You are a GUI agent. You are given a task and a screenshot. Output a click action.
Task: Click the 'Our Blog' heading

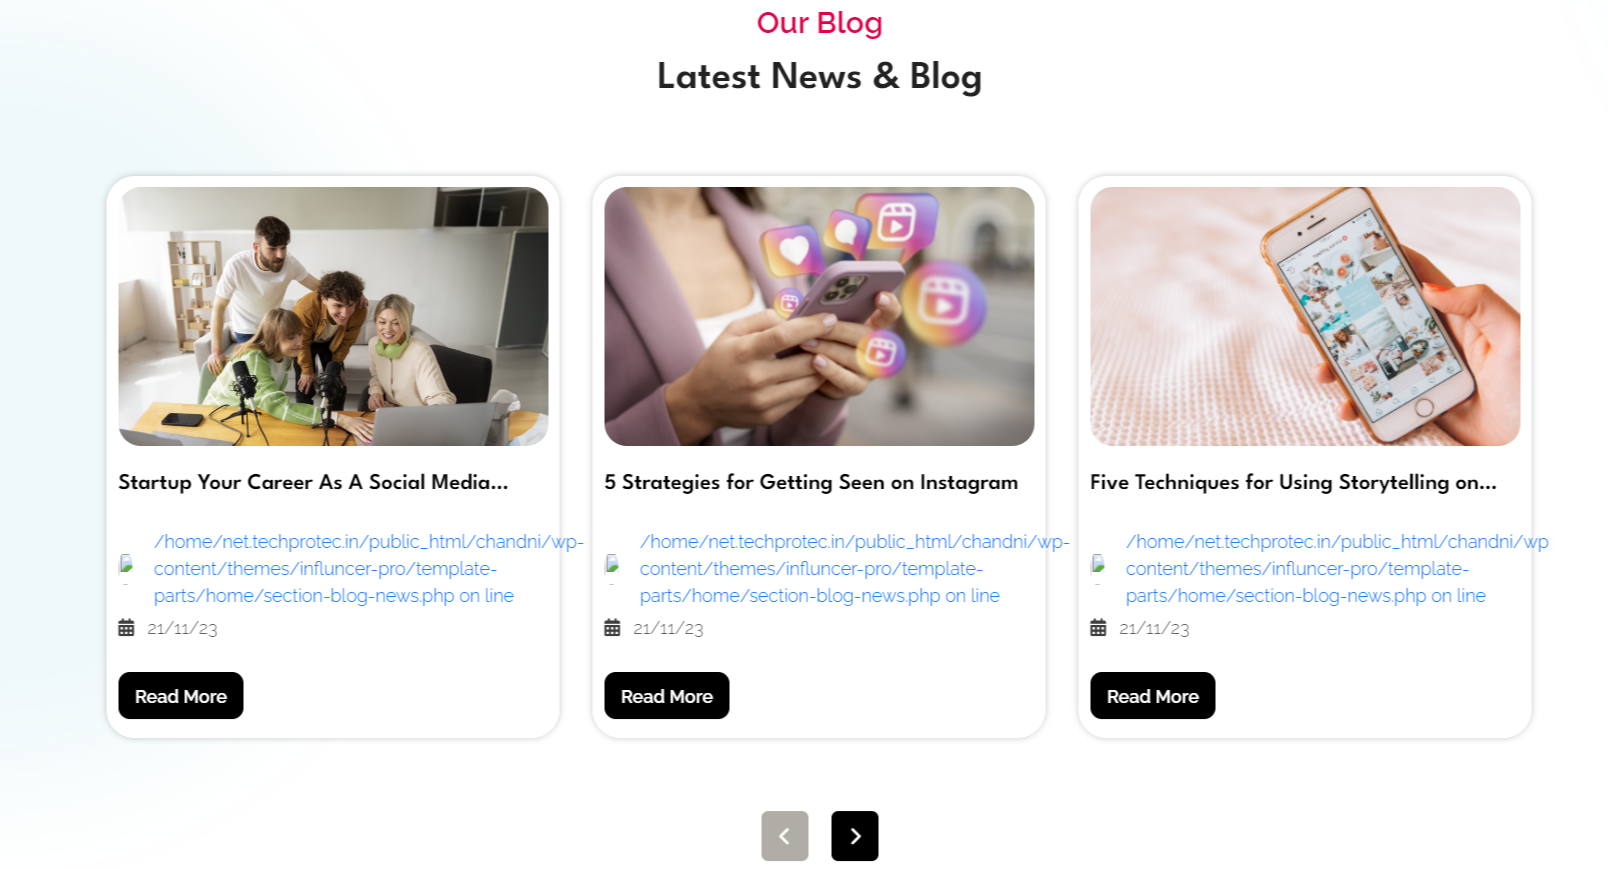click(x=819, y=22)
